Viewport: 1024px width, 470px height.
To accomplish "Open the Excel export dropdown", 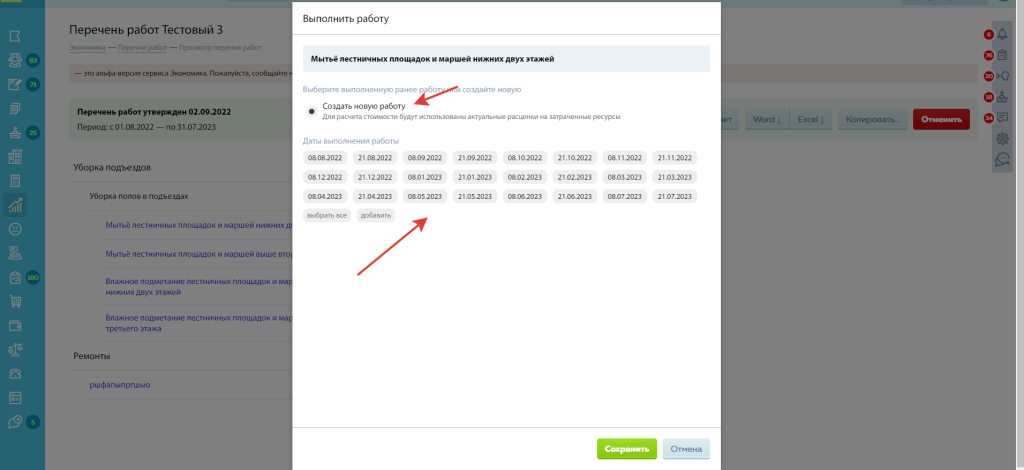I will [x=810, y=119].
